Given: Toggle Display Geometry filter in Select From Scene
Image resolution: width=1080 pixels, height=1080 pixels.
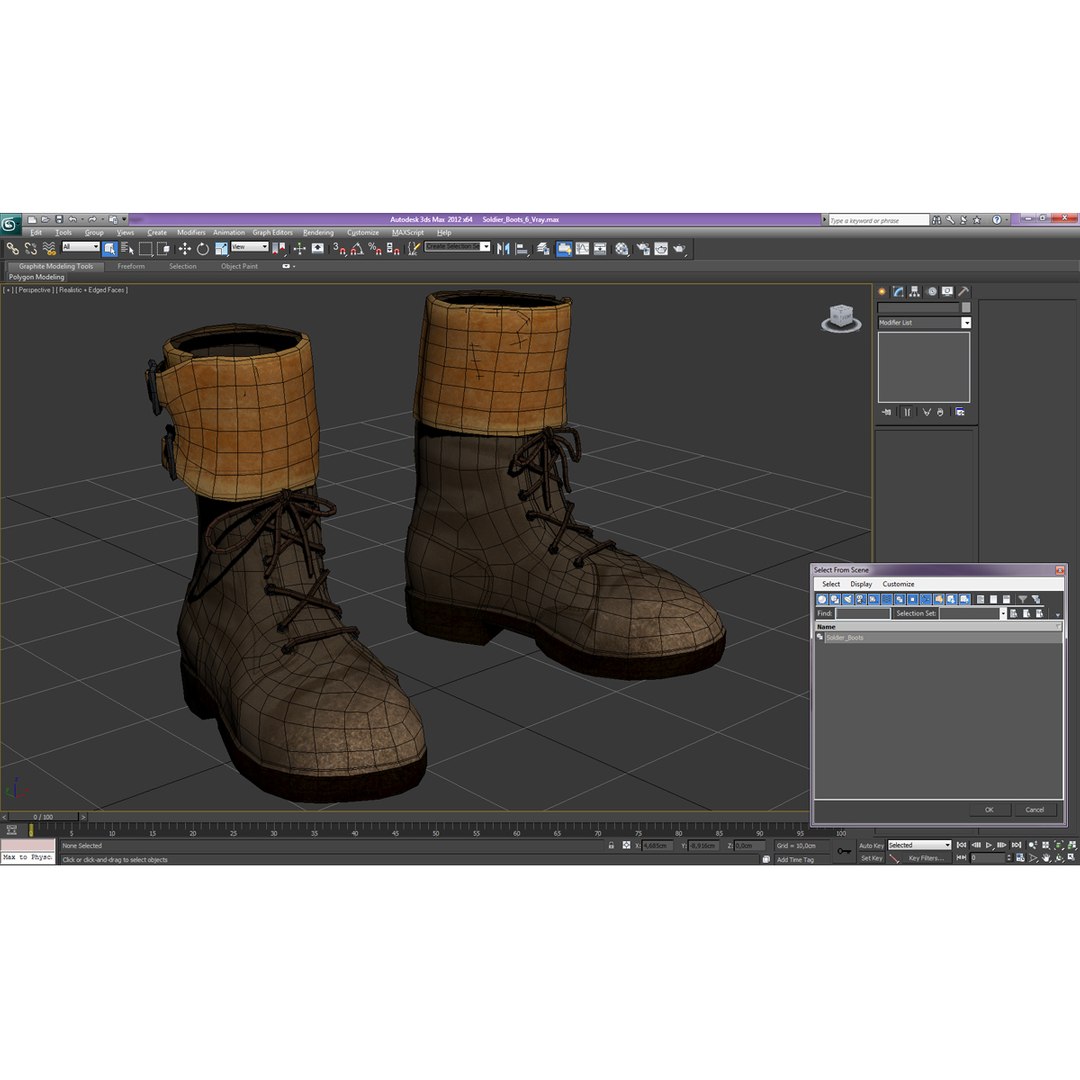Looking at the screenshot, I should 822,599.
